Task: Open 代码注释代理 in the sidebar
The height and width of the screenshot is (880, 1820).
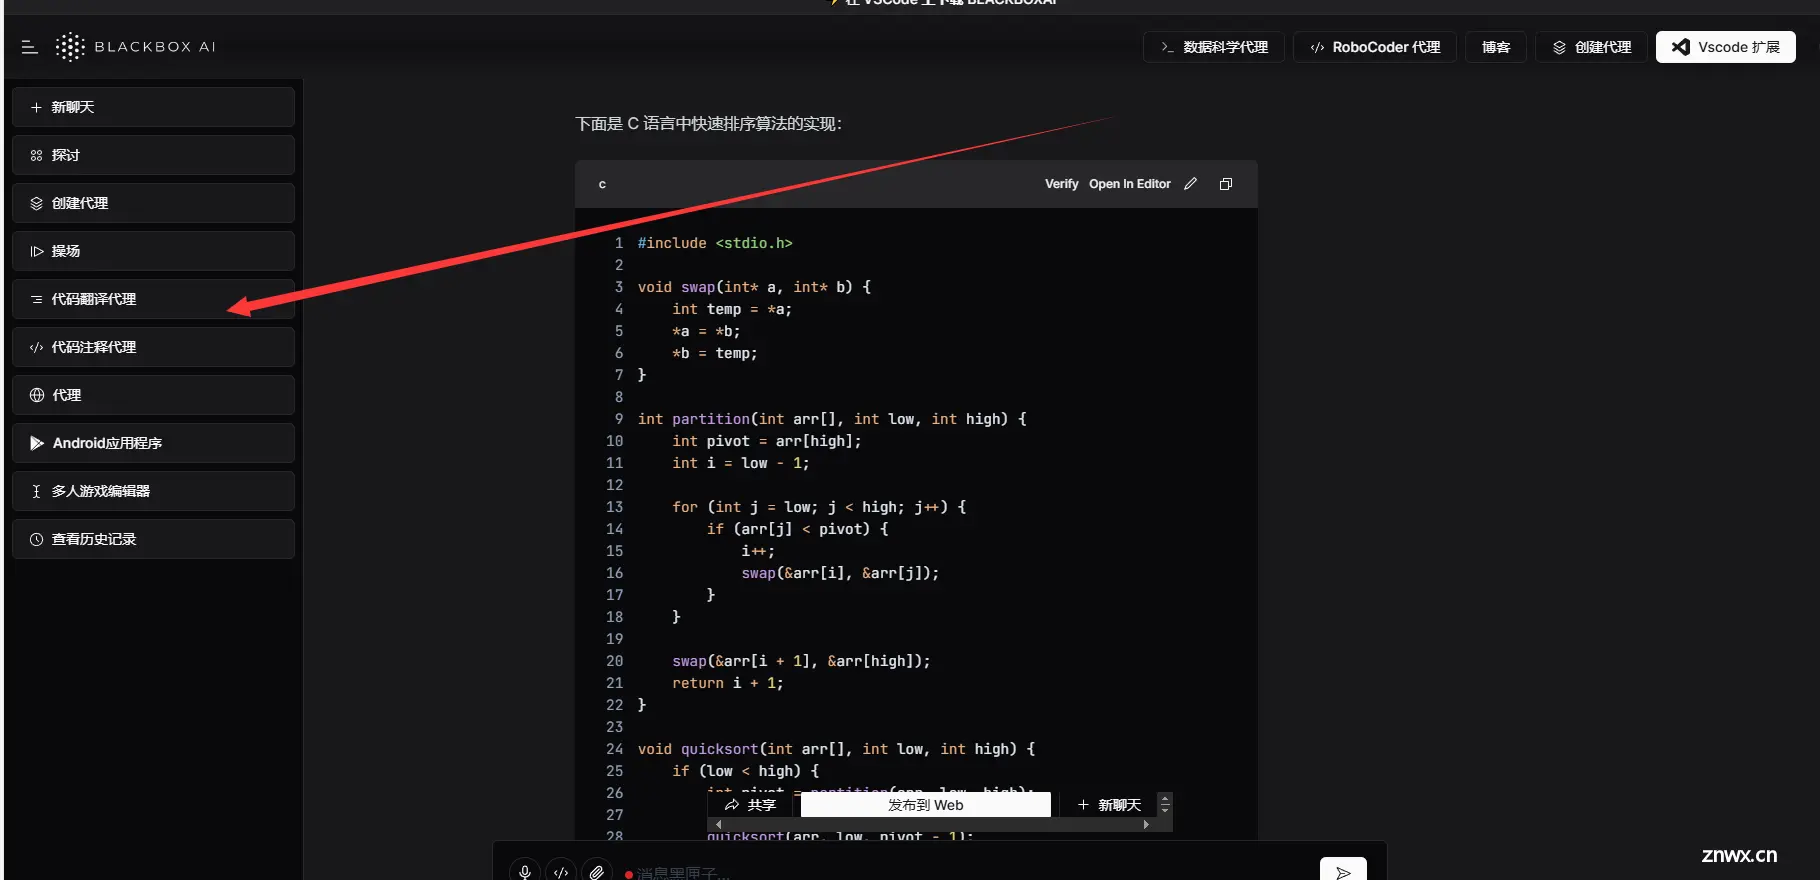Action: coord(153,347)
